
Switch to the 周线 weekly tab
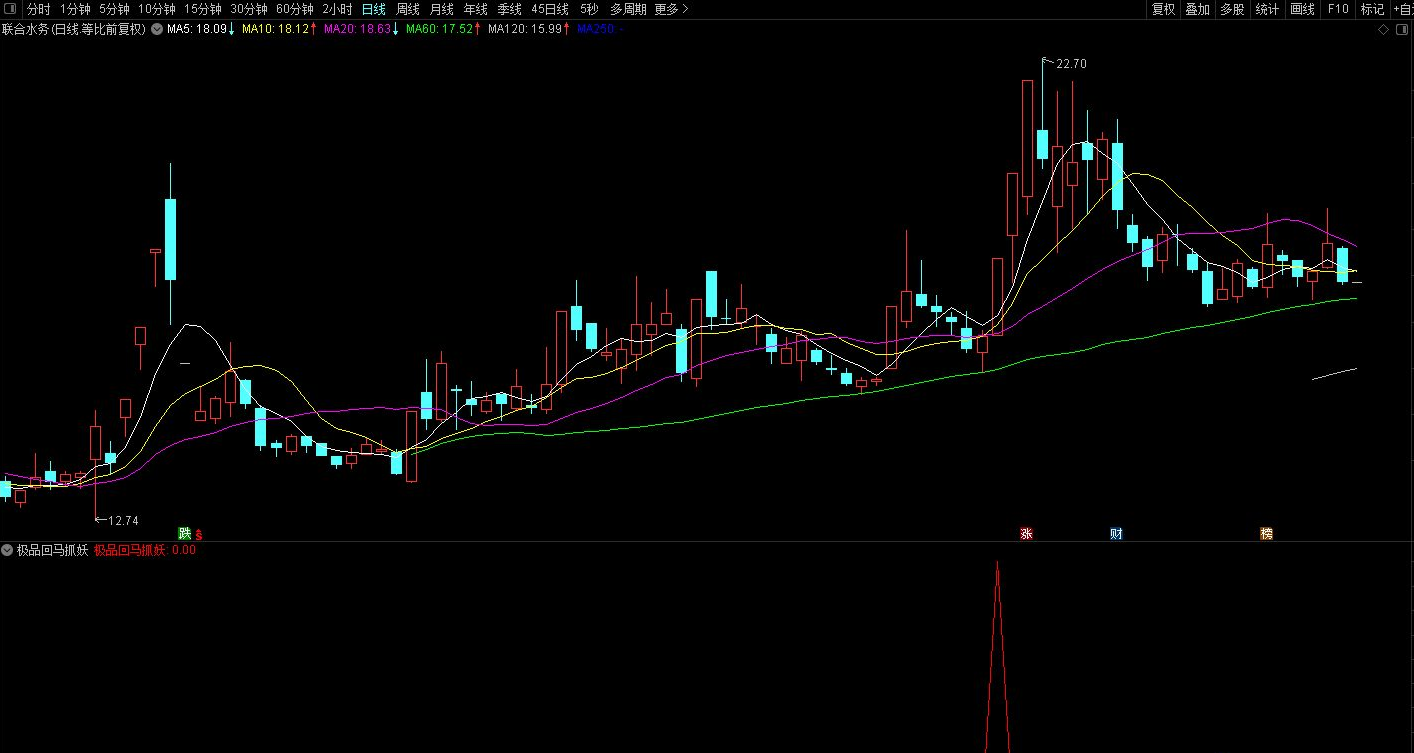(x=408, y=9)
